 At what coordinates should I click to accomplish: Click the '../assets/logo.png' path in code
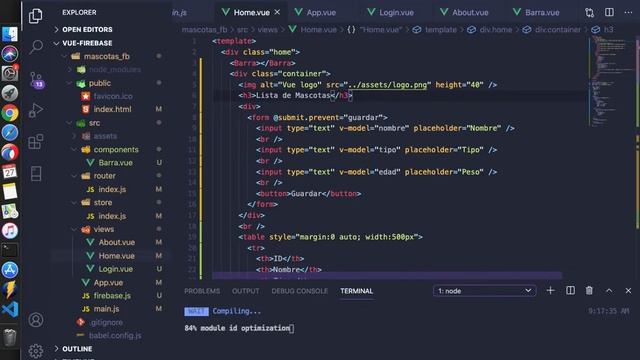(x=387, y=85)
